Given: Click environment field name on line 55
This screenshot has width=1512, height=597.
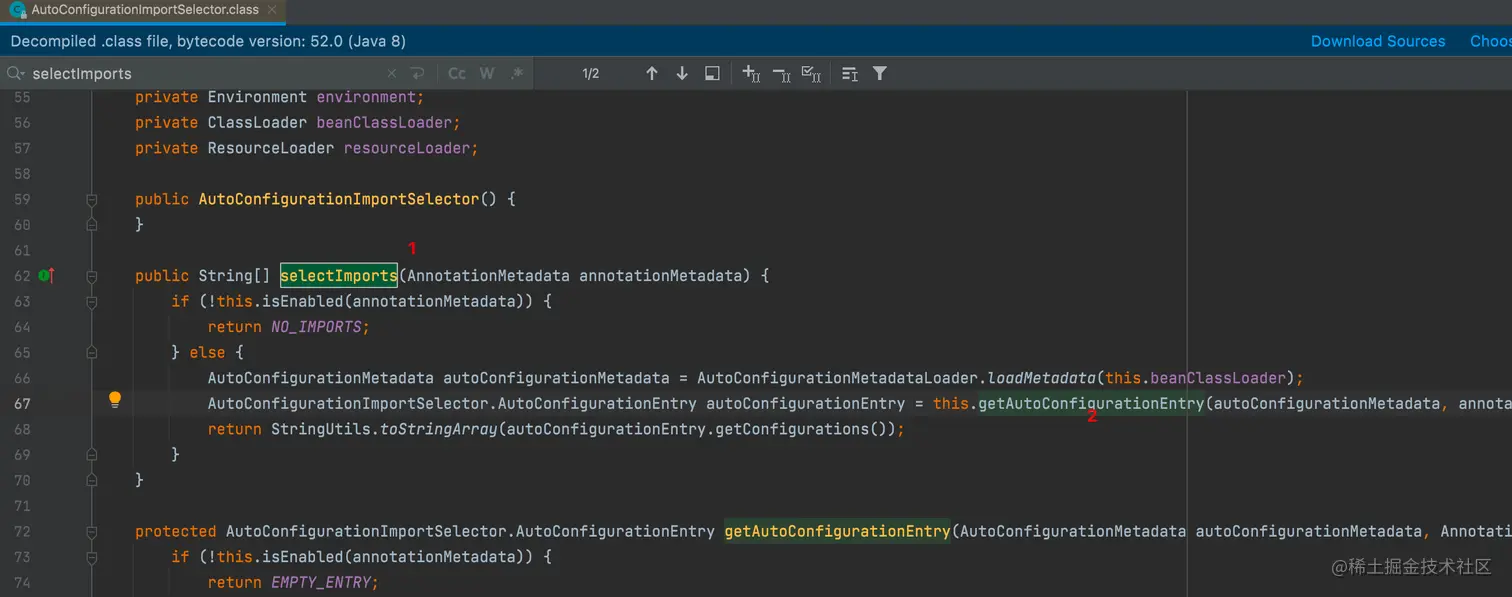Looking at the screenshot, I should tap(368, 97).
